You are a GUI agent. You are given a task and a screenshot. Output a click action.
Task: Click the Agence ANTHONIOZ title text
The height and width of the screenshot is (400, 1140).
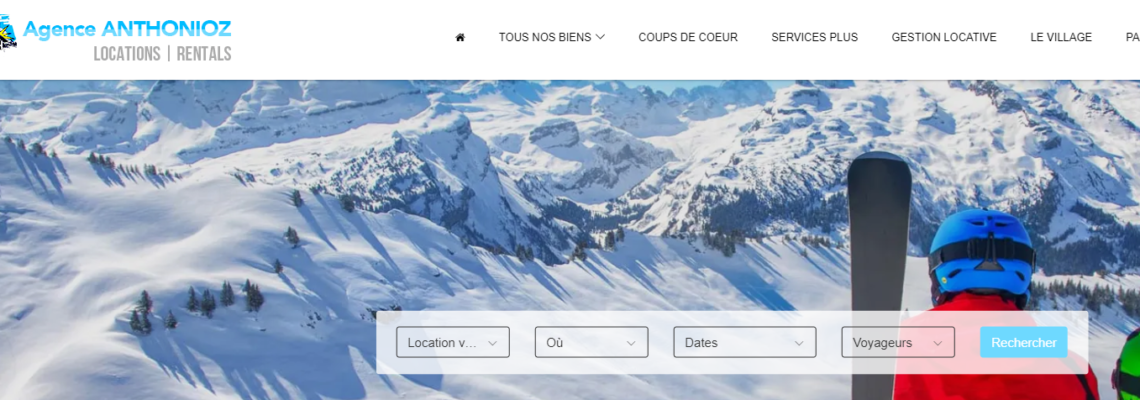pos(127,29)
